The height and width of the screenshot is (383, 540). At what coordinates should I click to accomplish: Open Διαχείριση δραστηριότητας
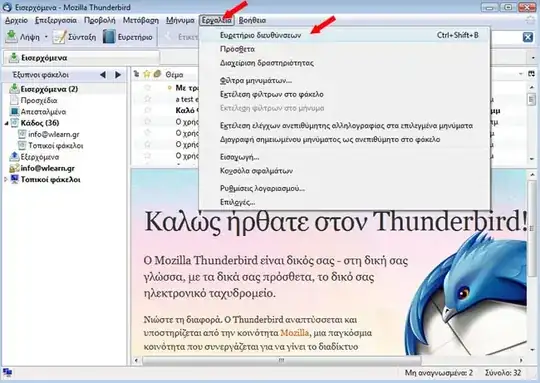tap(344, 63)
